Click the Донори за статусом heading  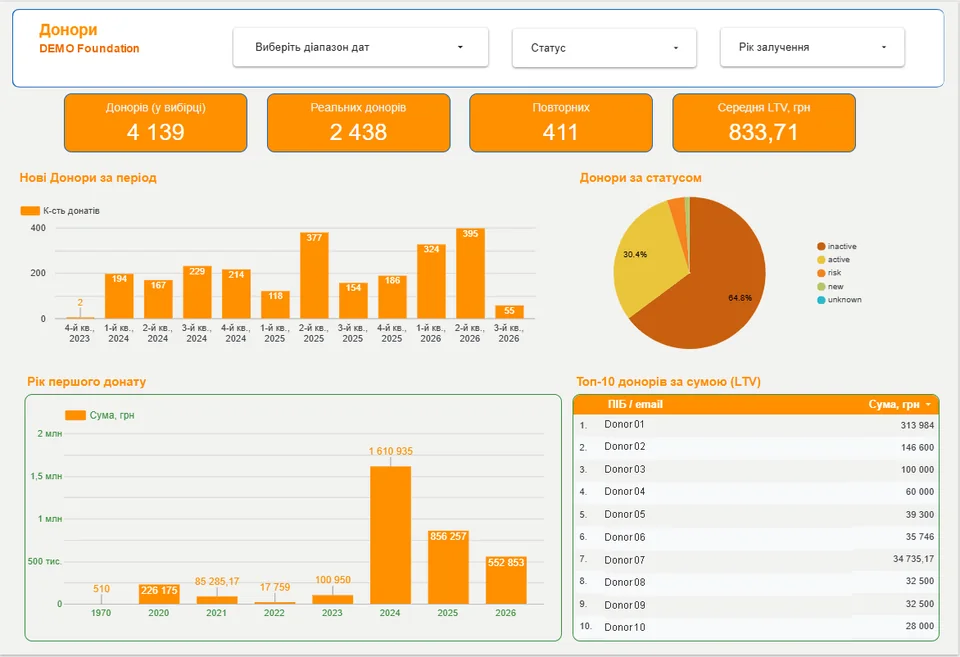tap(640, 178)
